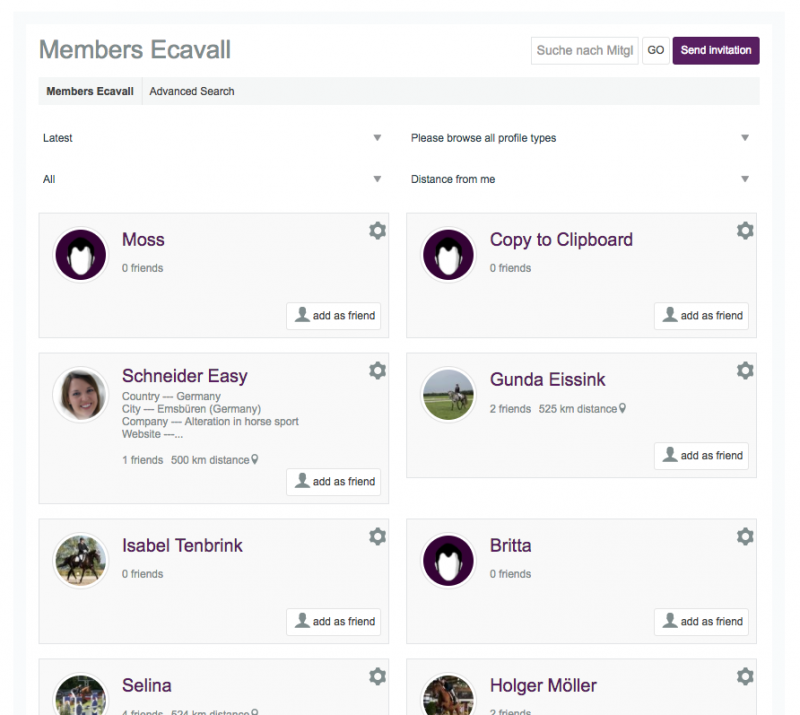Click gear icon on Holger Möller card
The width and height of the screenshot is (800, 715).
point(745,676)
